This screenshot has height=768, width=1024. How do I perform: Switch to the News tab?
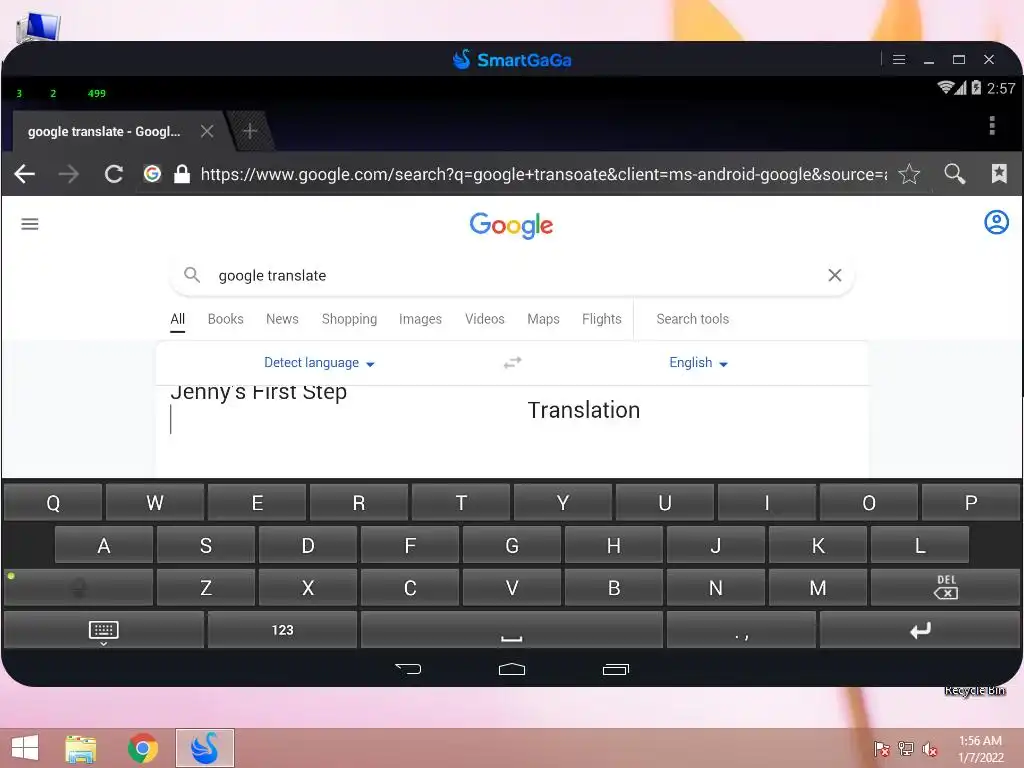[x=282, y=319]
